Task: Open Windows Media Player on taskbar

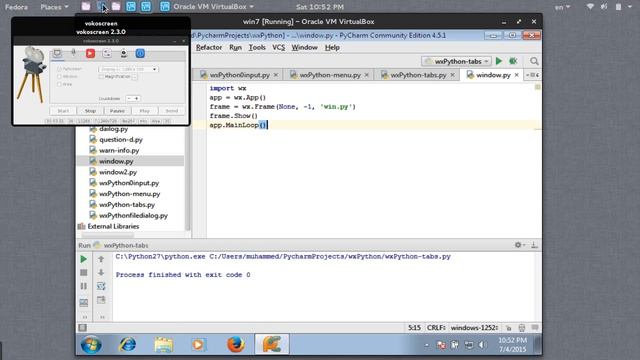Action: point(198,345)
